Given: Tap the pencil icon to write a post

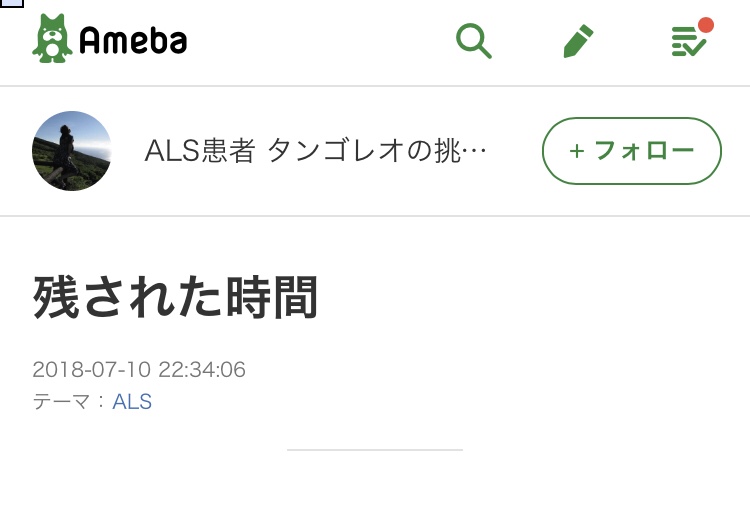Looking at the screenshot, I should pyautogui.click(x=578, y=41).
